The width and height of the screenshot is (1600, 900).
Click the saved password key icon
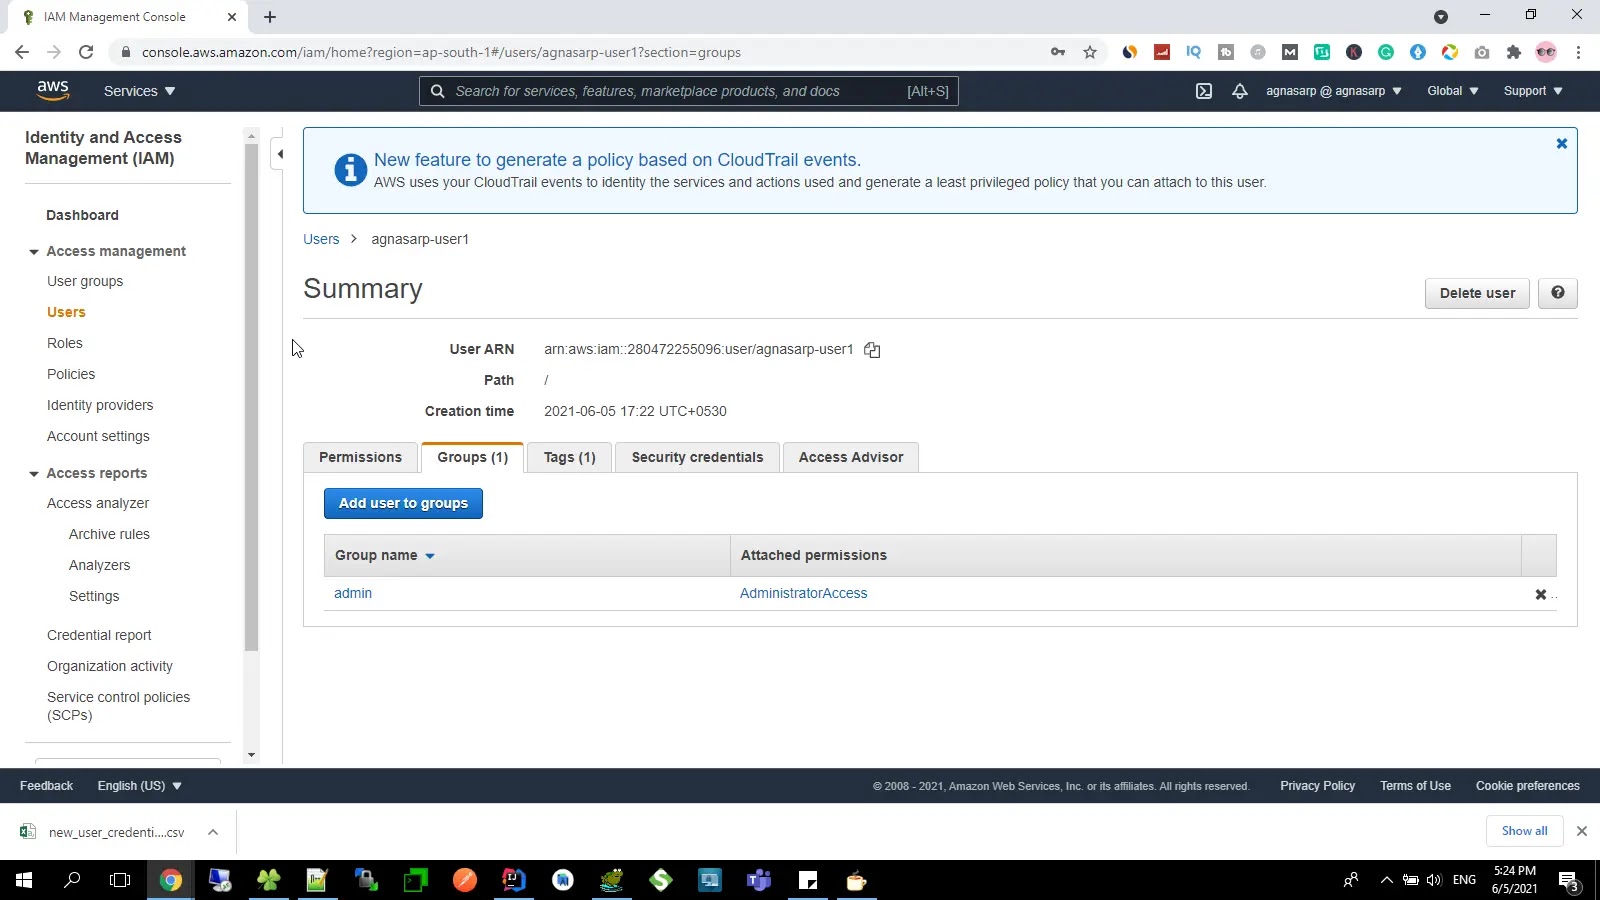(x=1058, y=52)
